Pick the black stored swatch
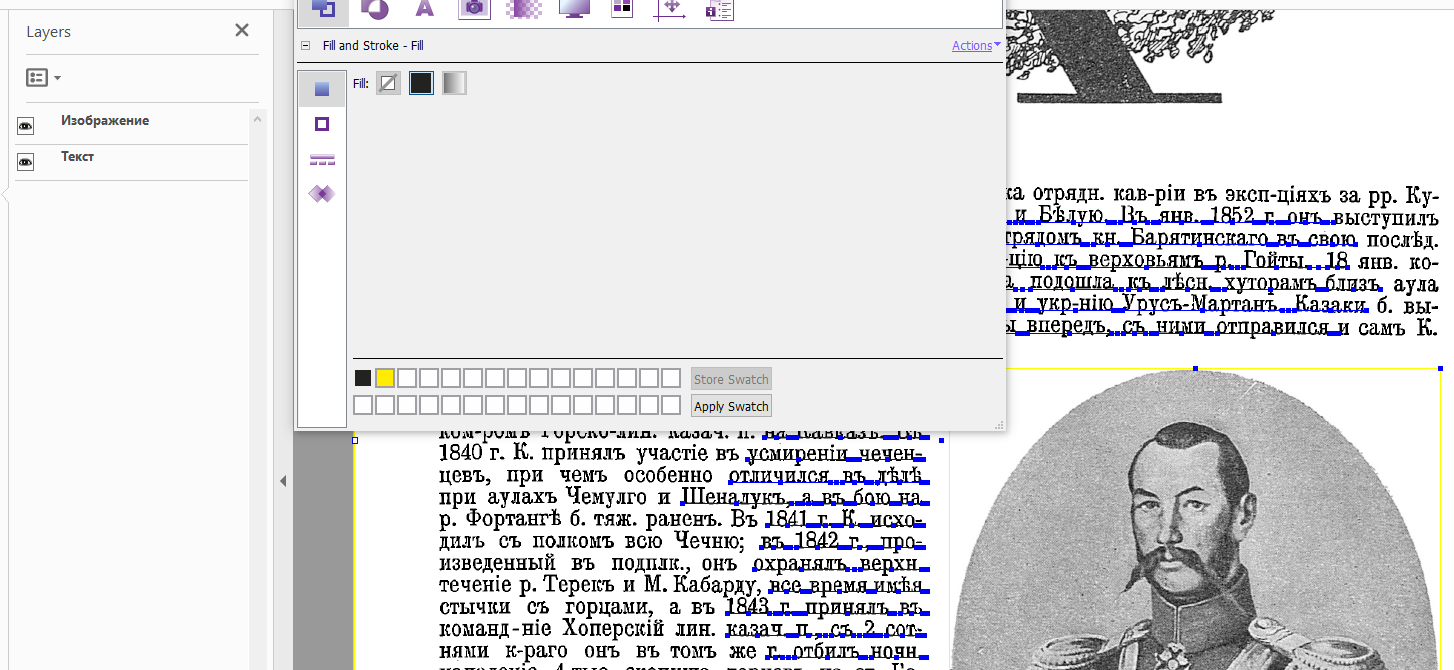Screen dimensions: 1454x670 pyautogui.click(x=363, y=378)
